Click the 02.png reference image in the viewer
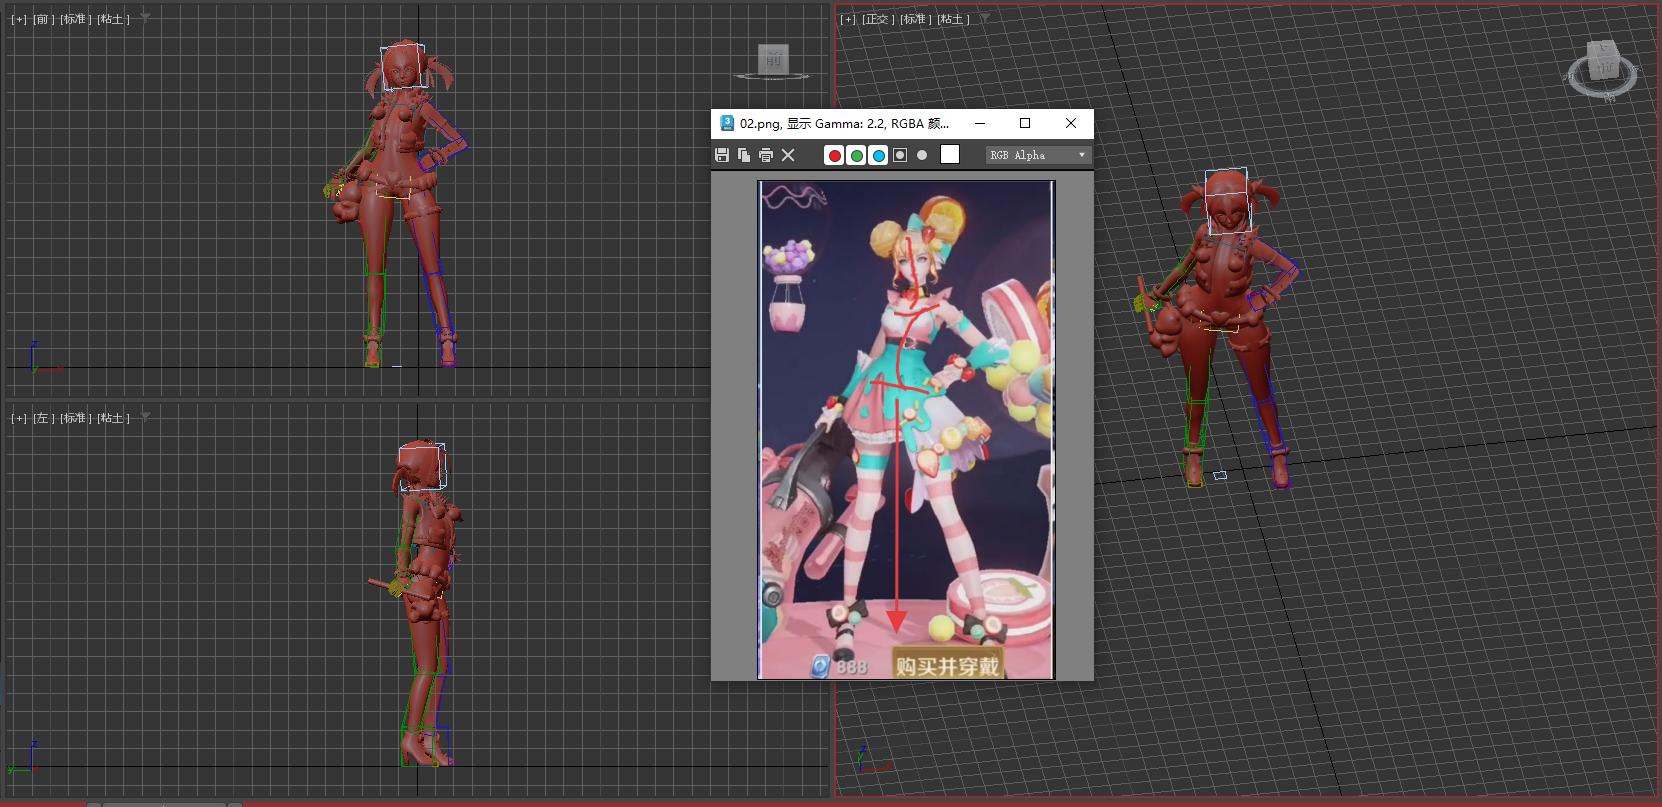 point(906,430)
